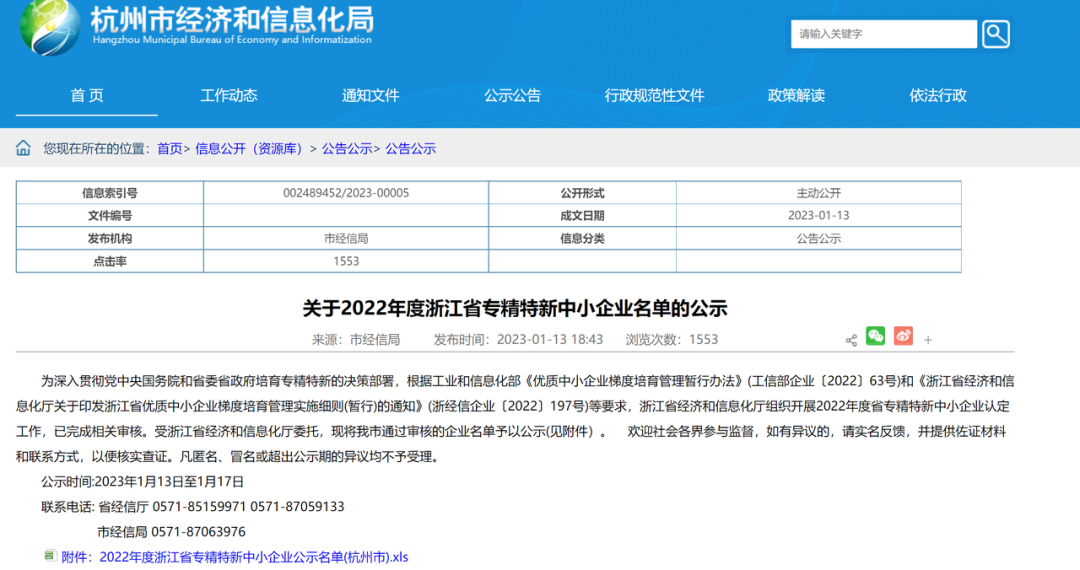The height and width of the screenshot is (570, 1080).
Task: Open 公示公告 navigation menu item
Action: 513,95
